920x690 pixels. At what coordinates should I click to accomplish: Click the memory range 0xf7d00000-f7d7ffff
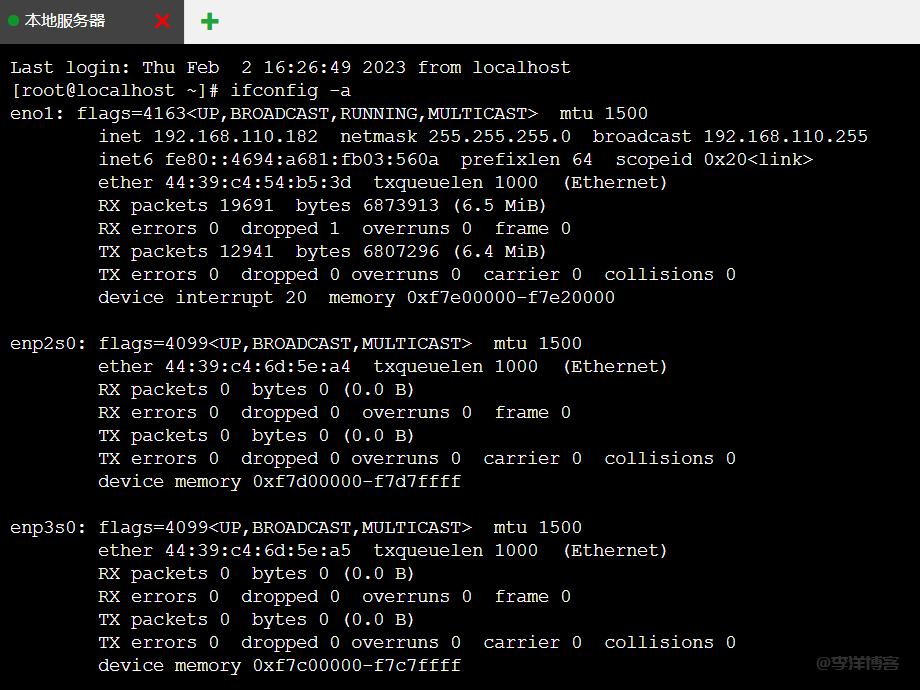coord(356,482)
